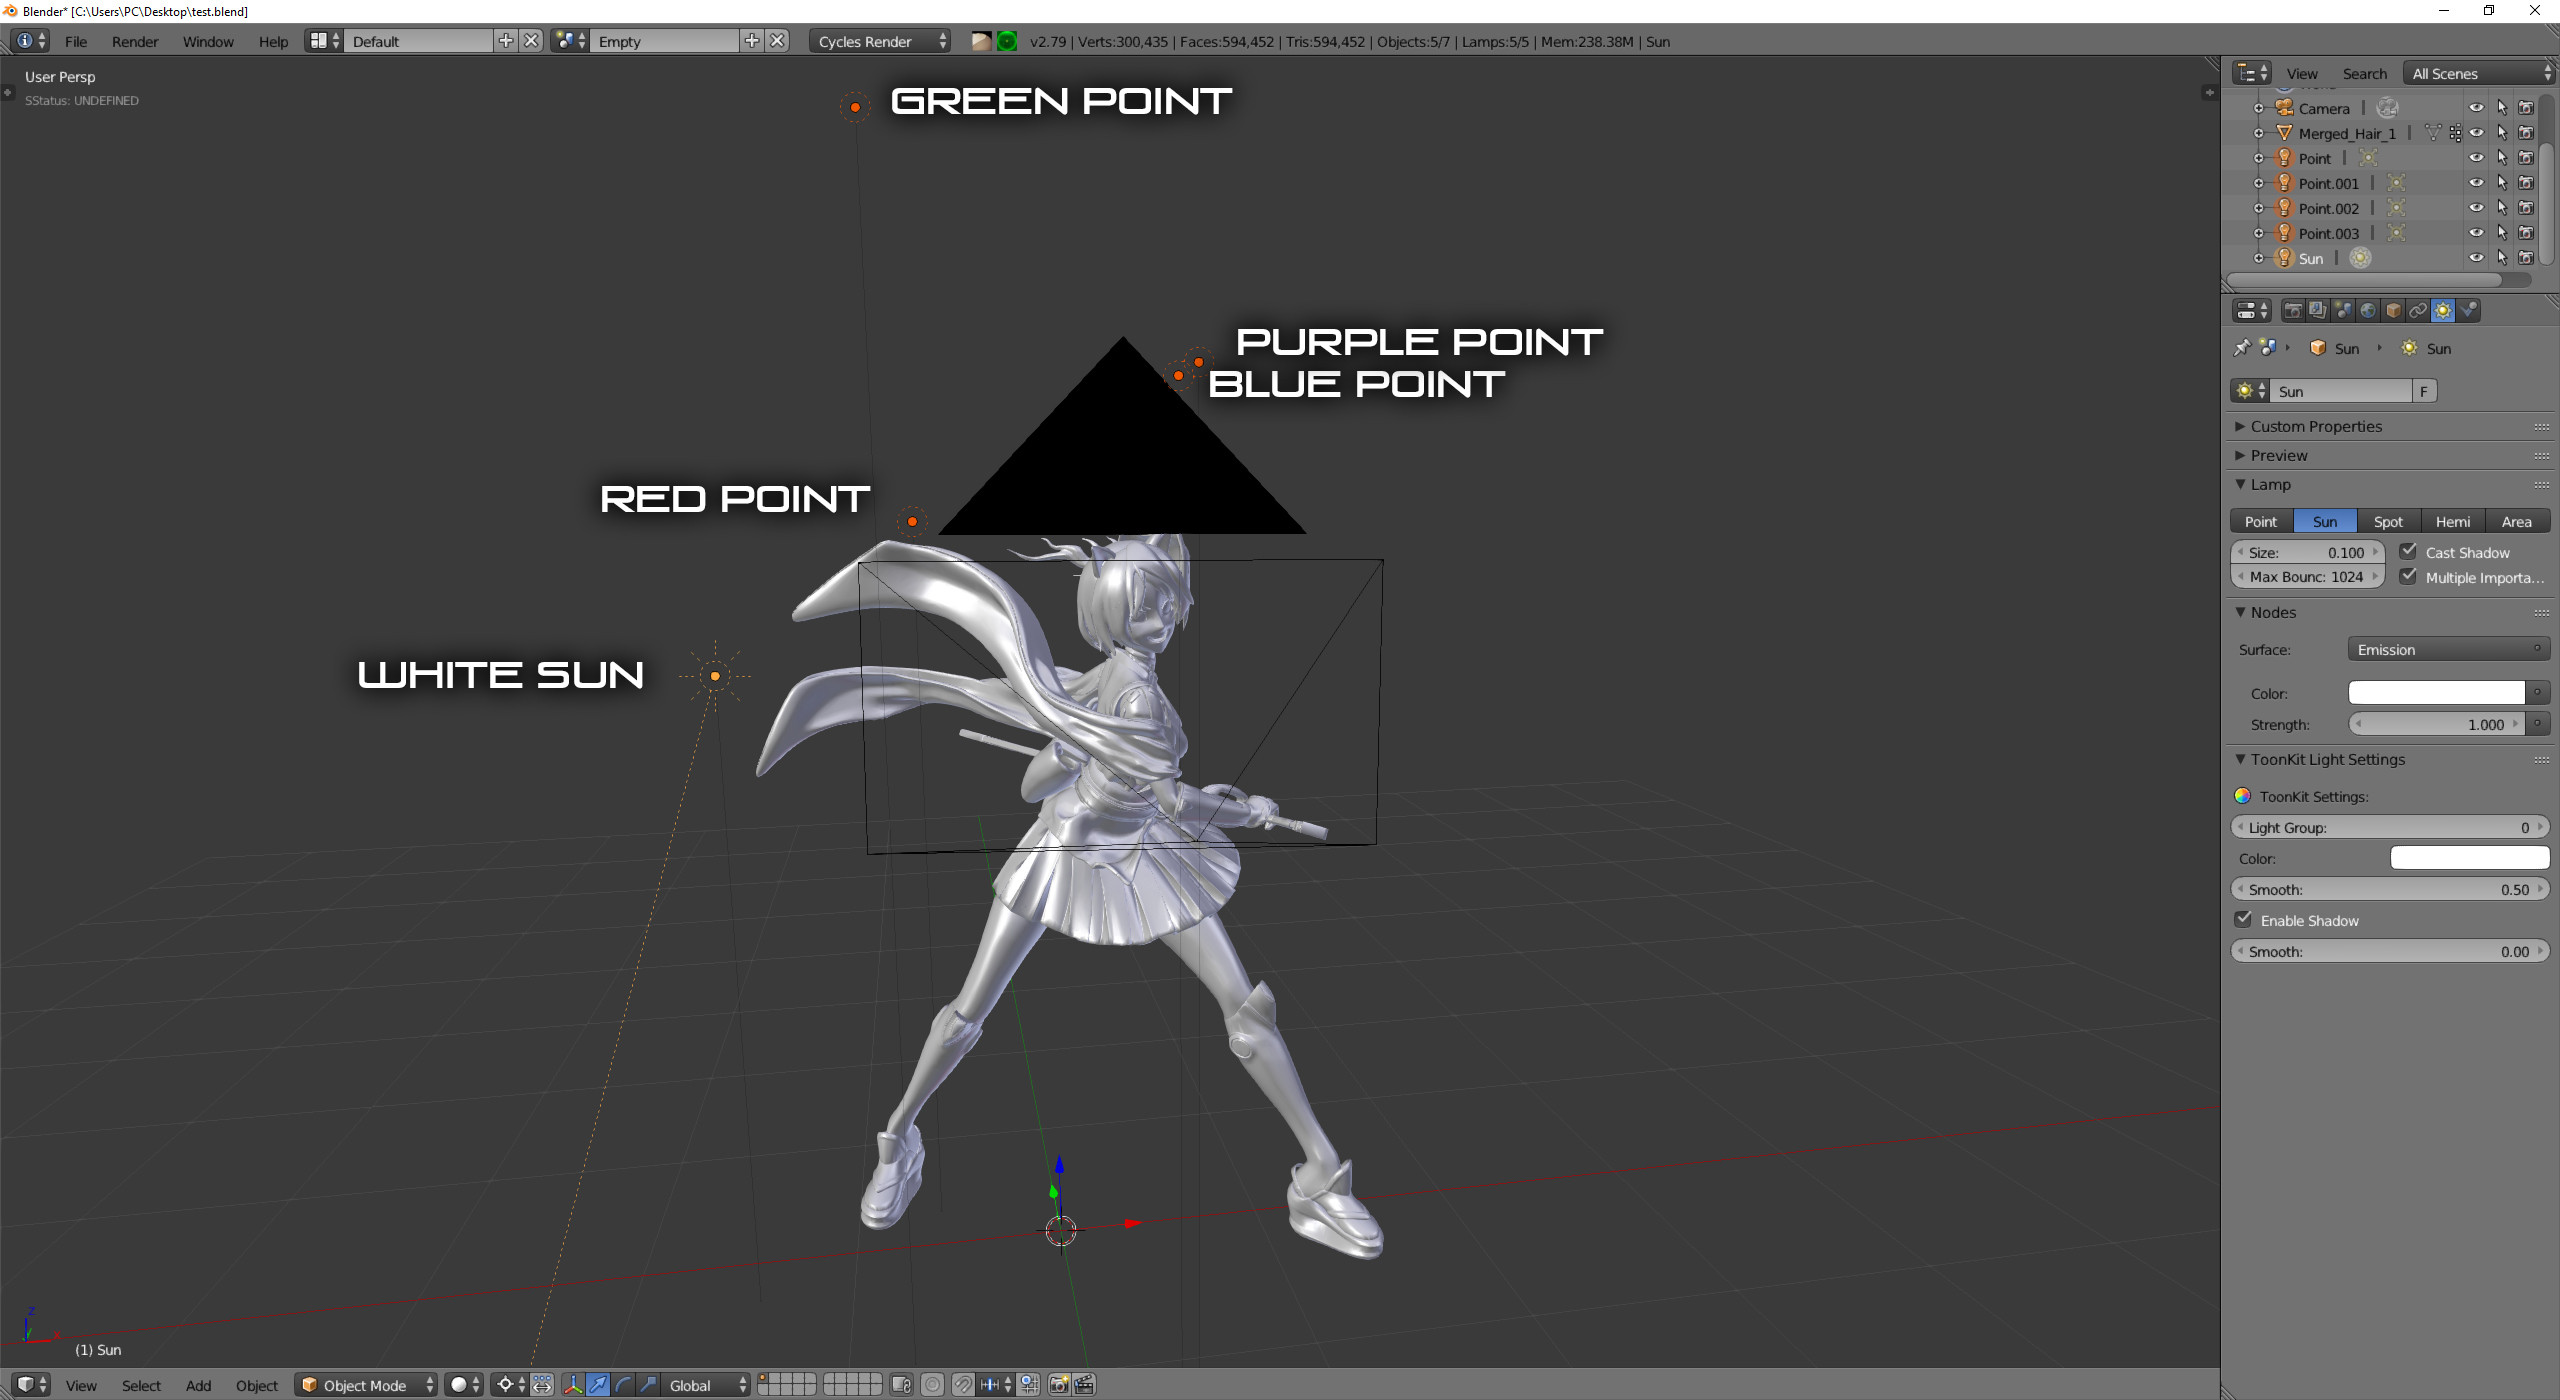
Task: Select the Sun object in the outliner
Action: (2313, 257)
